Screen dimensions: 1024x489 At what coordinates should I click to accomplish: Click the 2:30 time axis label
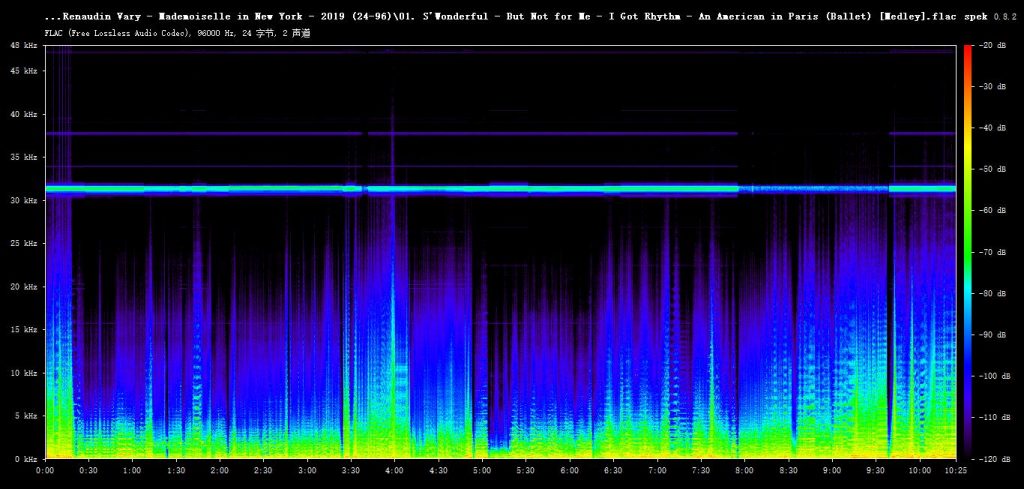pos(264,470)
